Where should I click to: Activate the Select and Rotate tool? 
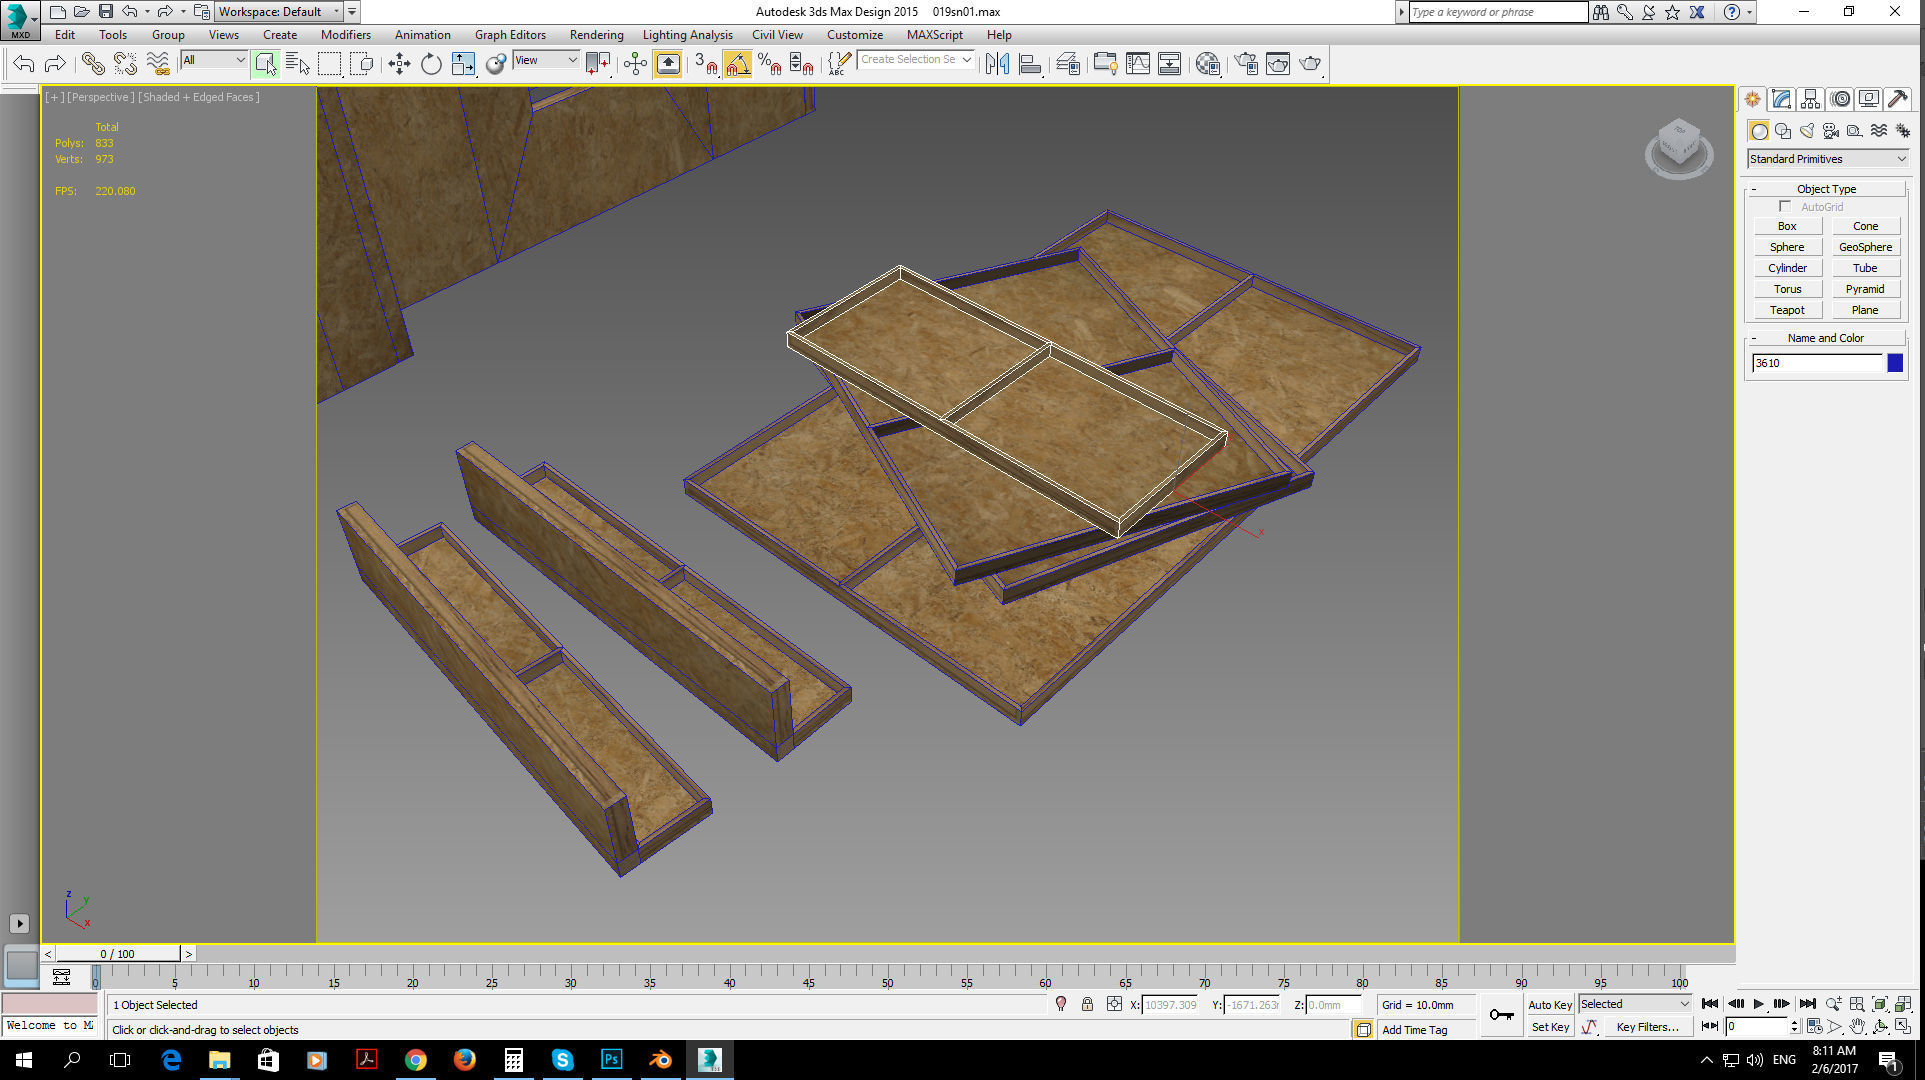pyautogui.click(x=431, y=64)
